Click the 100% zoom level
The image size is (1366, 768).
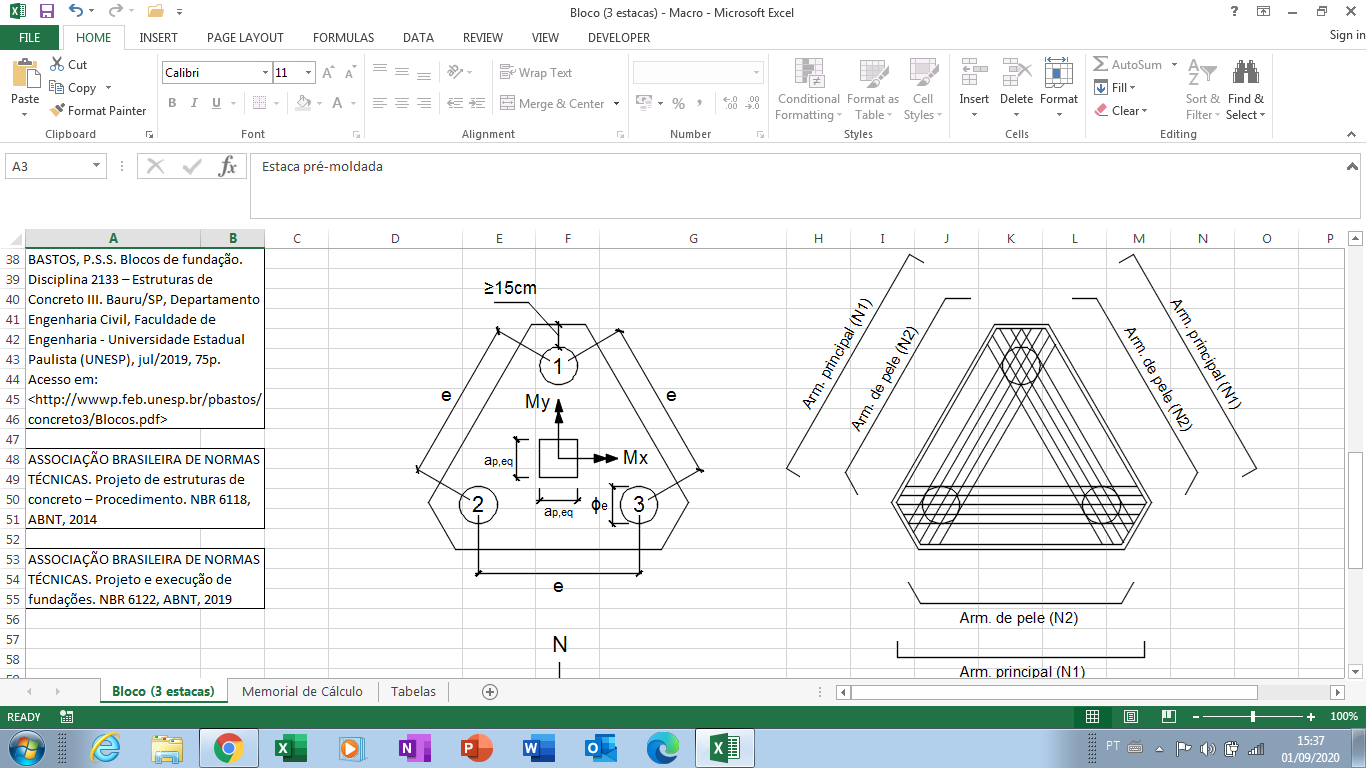click(x=1345, y=717)
